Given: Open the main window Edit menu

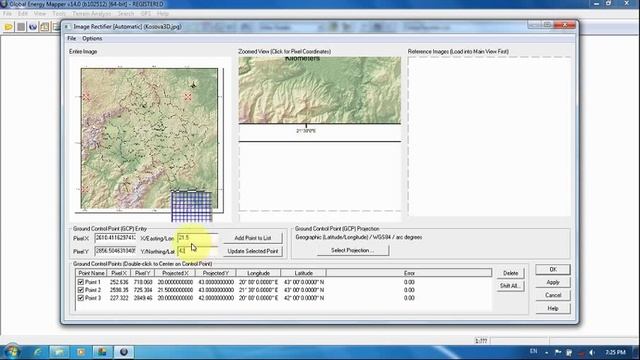Looking at the screenshot, I should [22, 13].
